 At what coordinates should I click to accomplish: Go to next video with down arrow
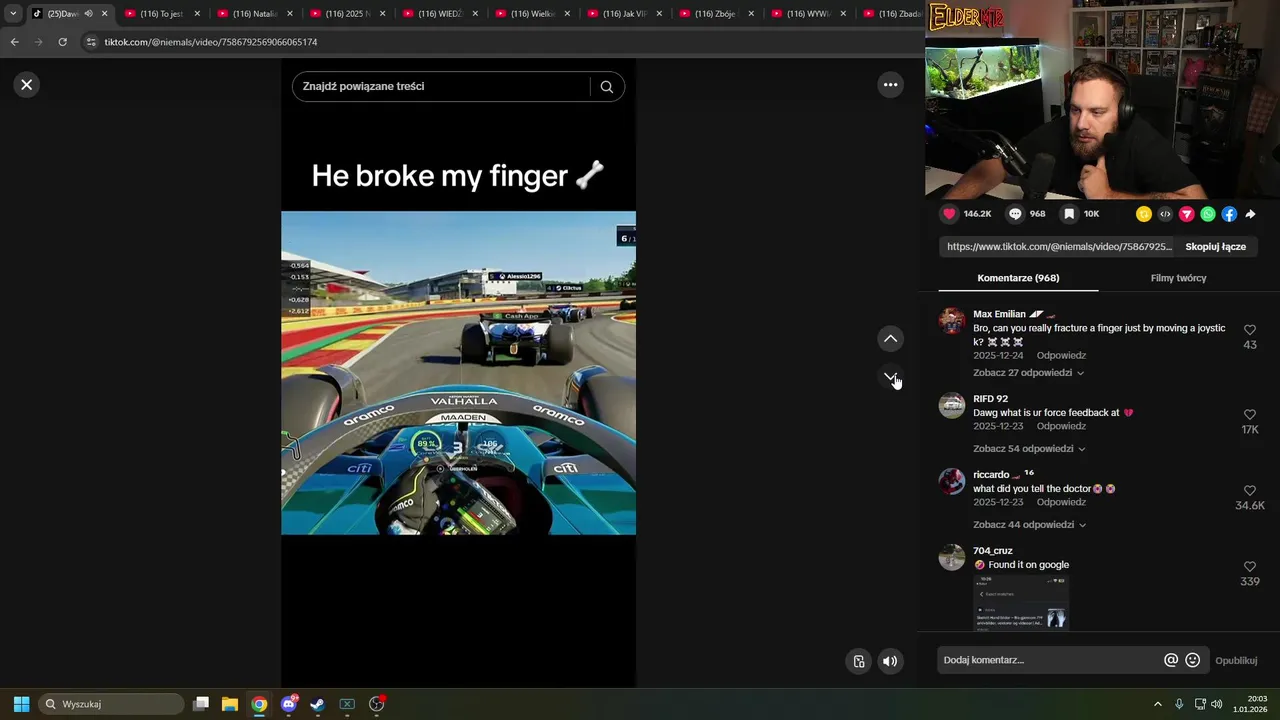890,377
